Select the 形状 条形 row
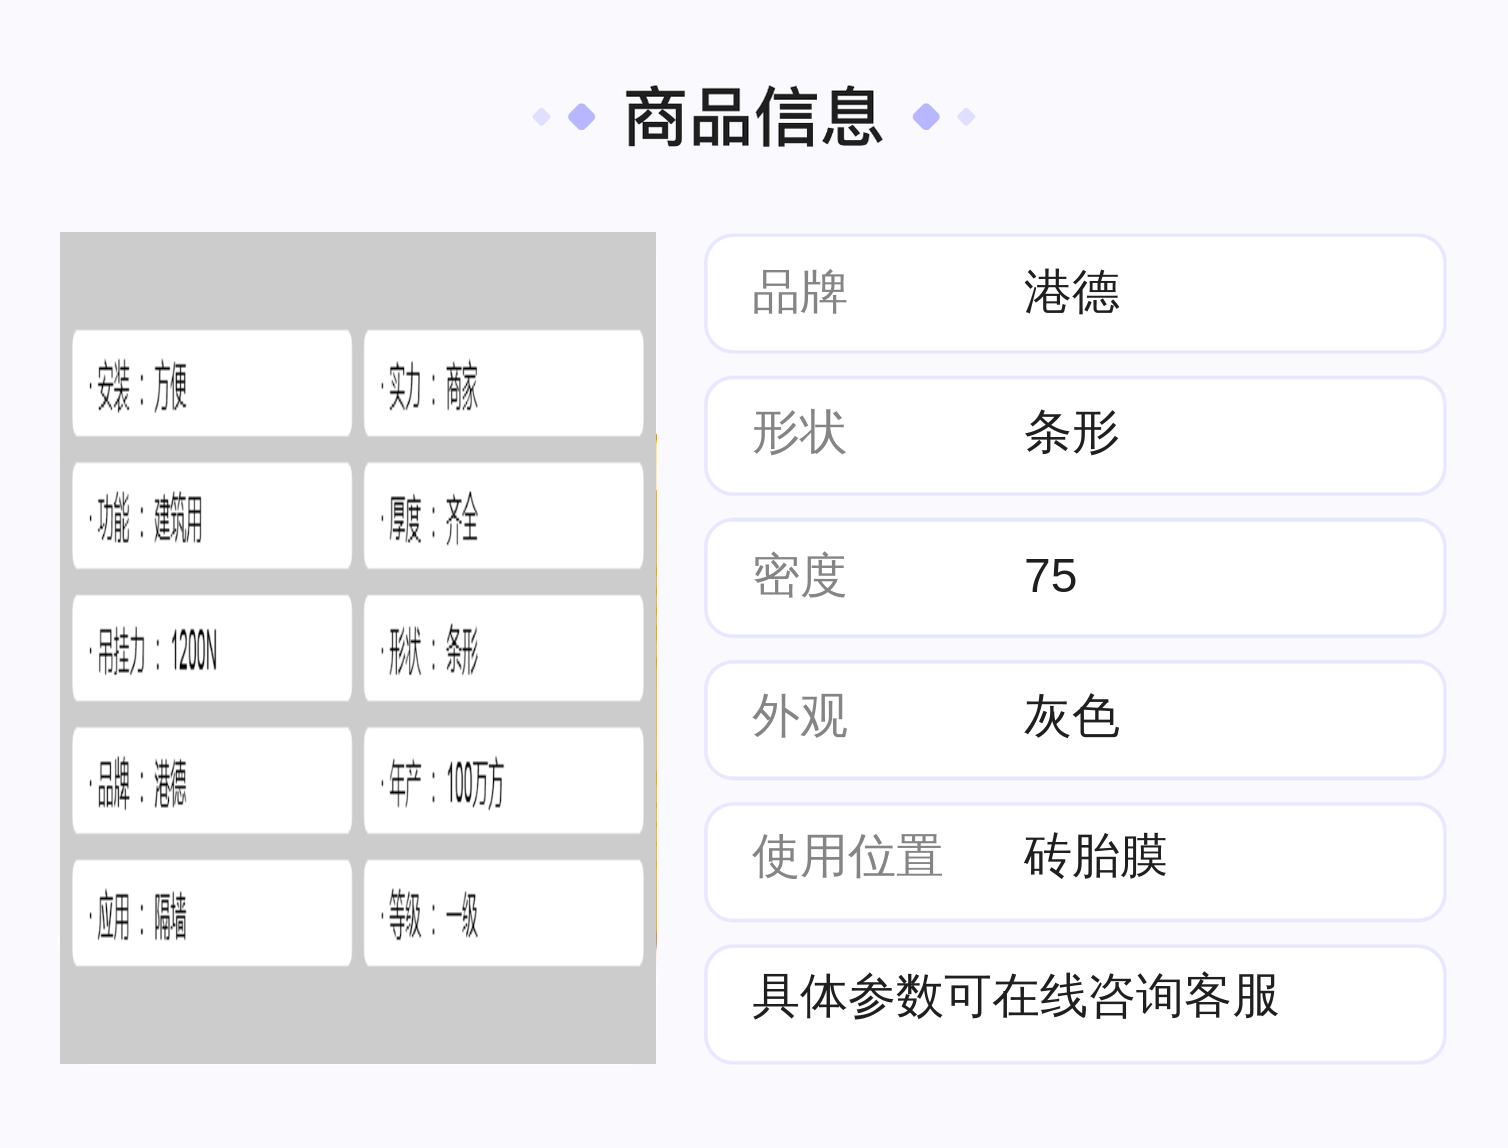 click(x=1075, y=435)
